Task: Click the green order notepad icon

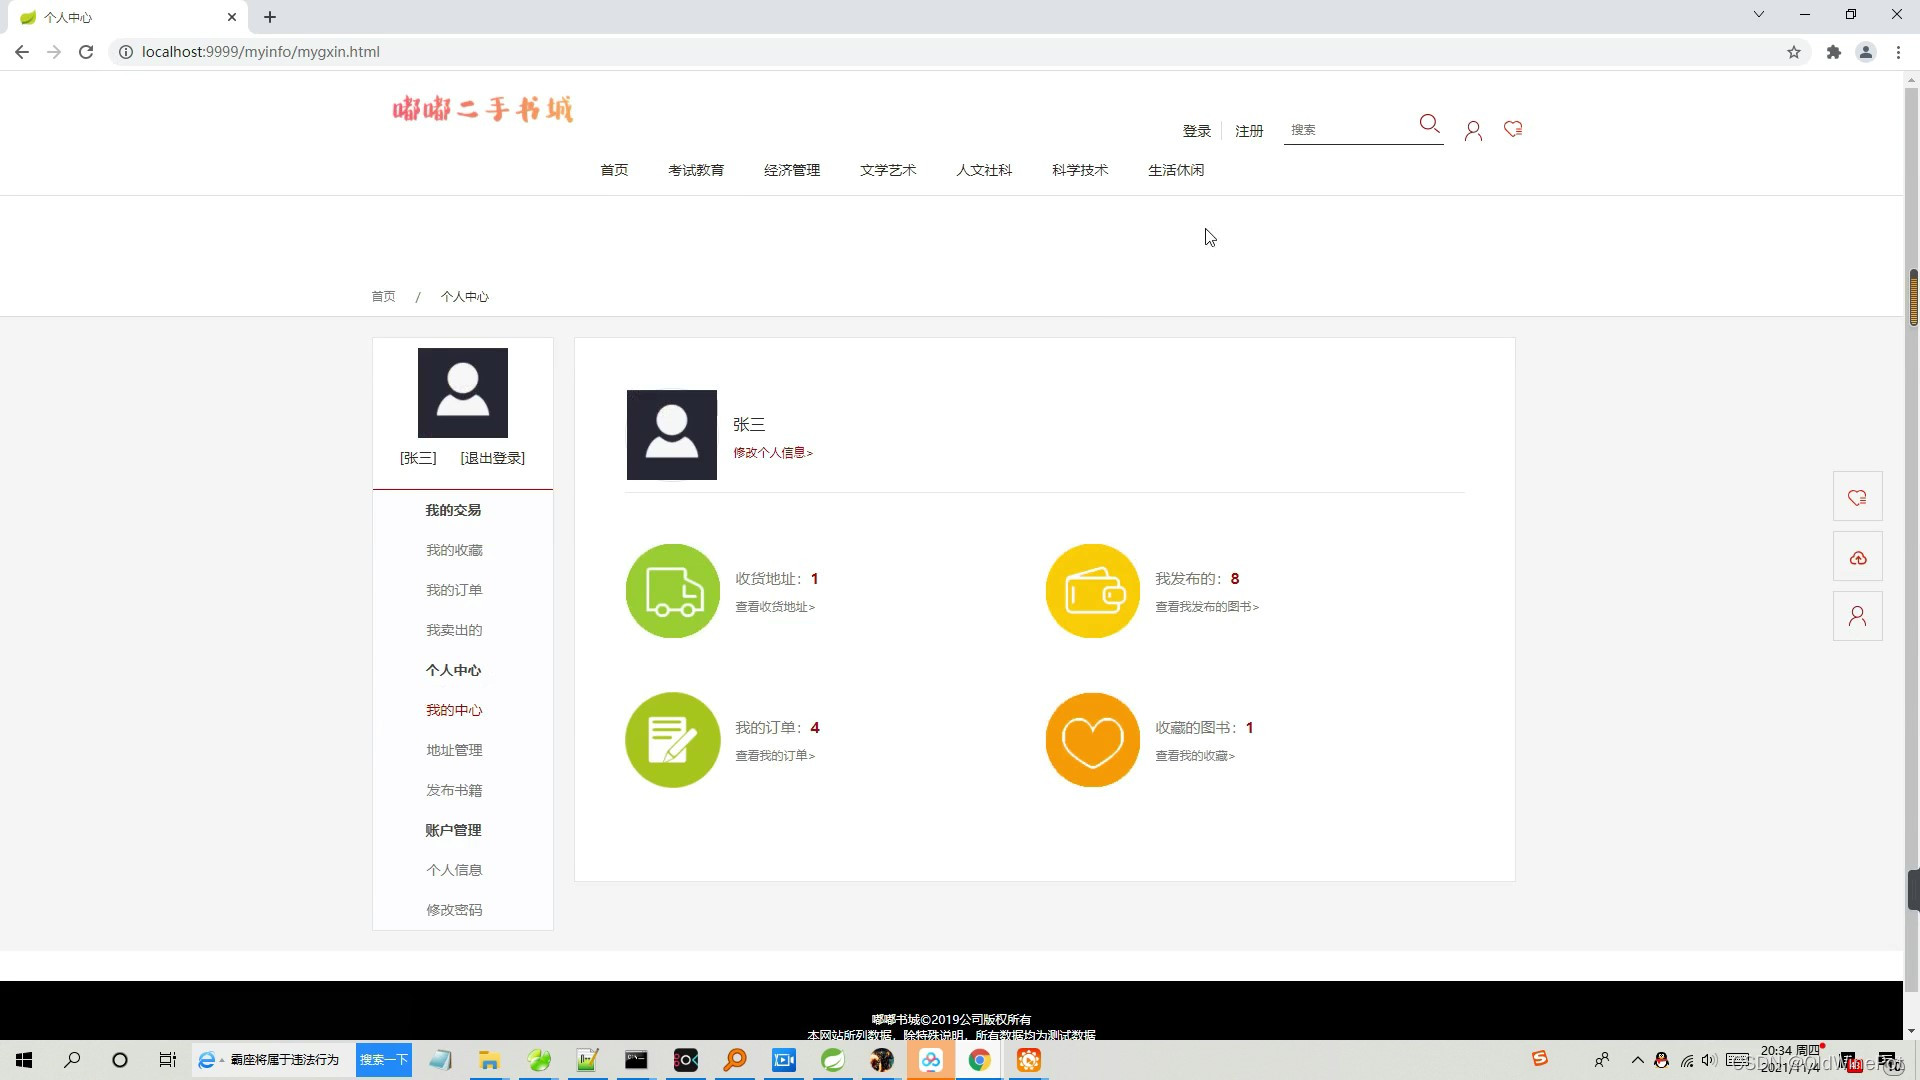Action: pyautogui.click(x=673, y=740)
